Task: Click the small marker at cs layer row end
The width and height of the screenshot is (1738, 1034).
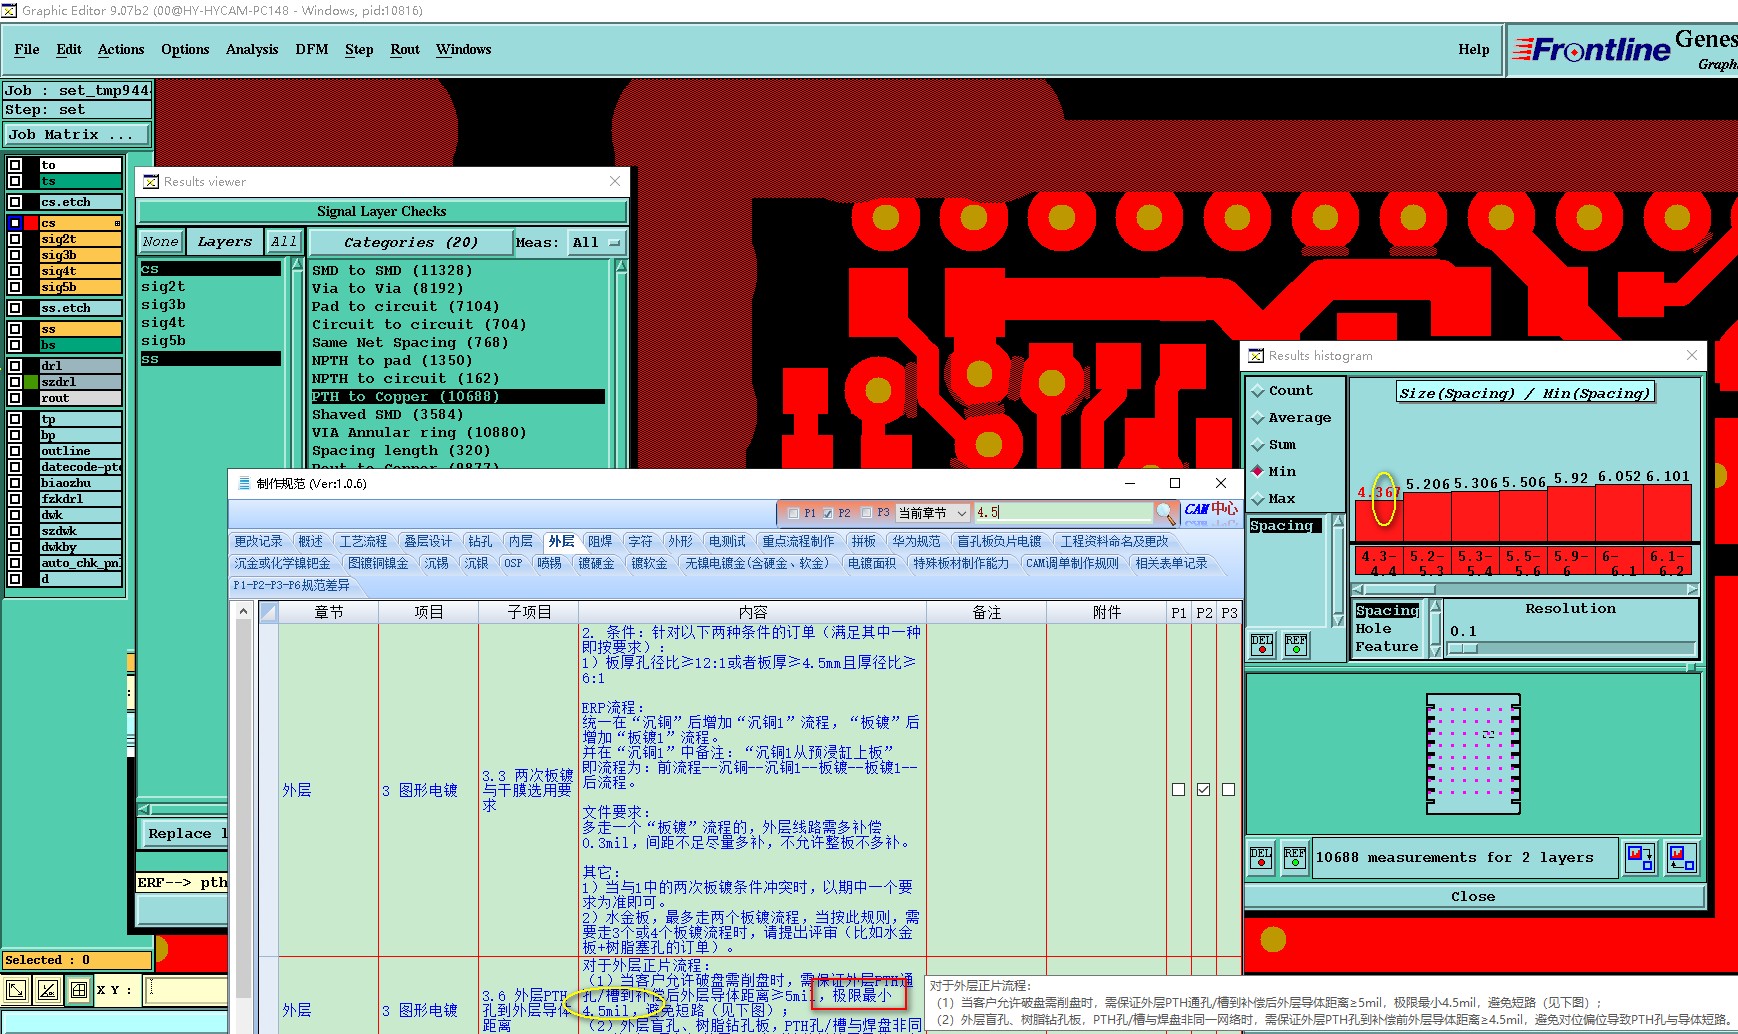Action: click(117, 223)
